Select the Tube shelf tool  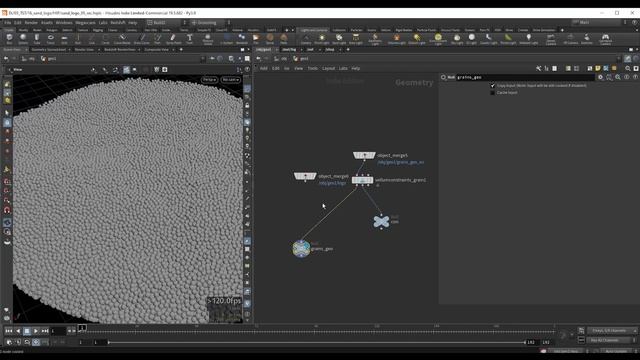point(37,39)
